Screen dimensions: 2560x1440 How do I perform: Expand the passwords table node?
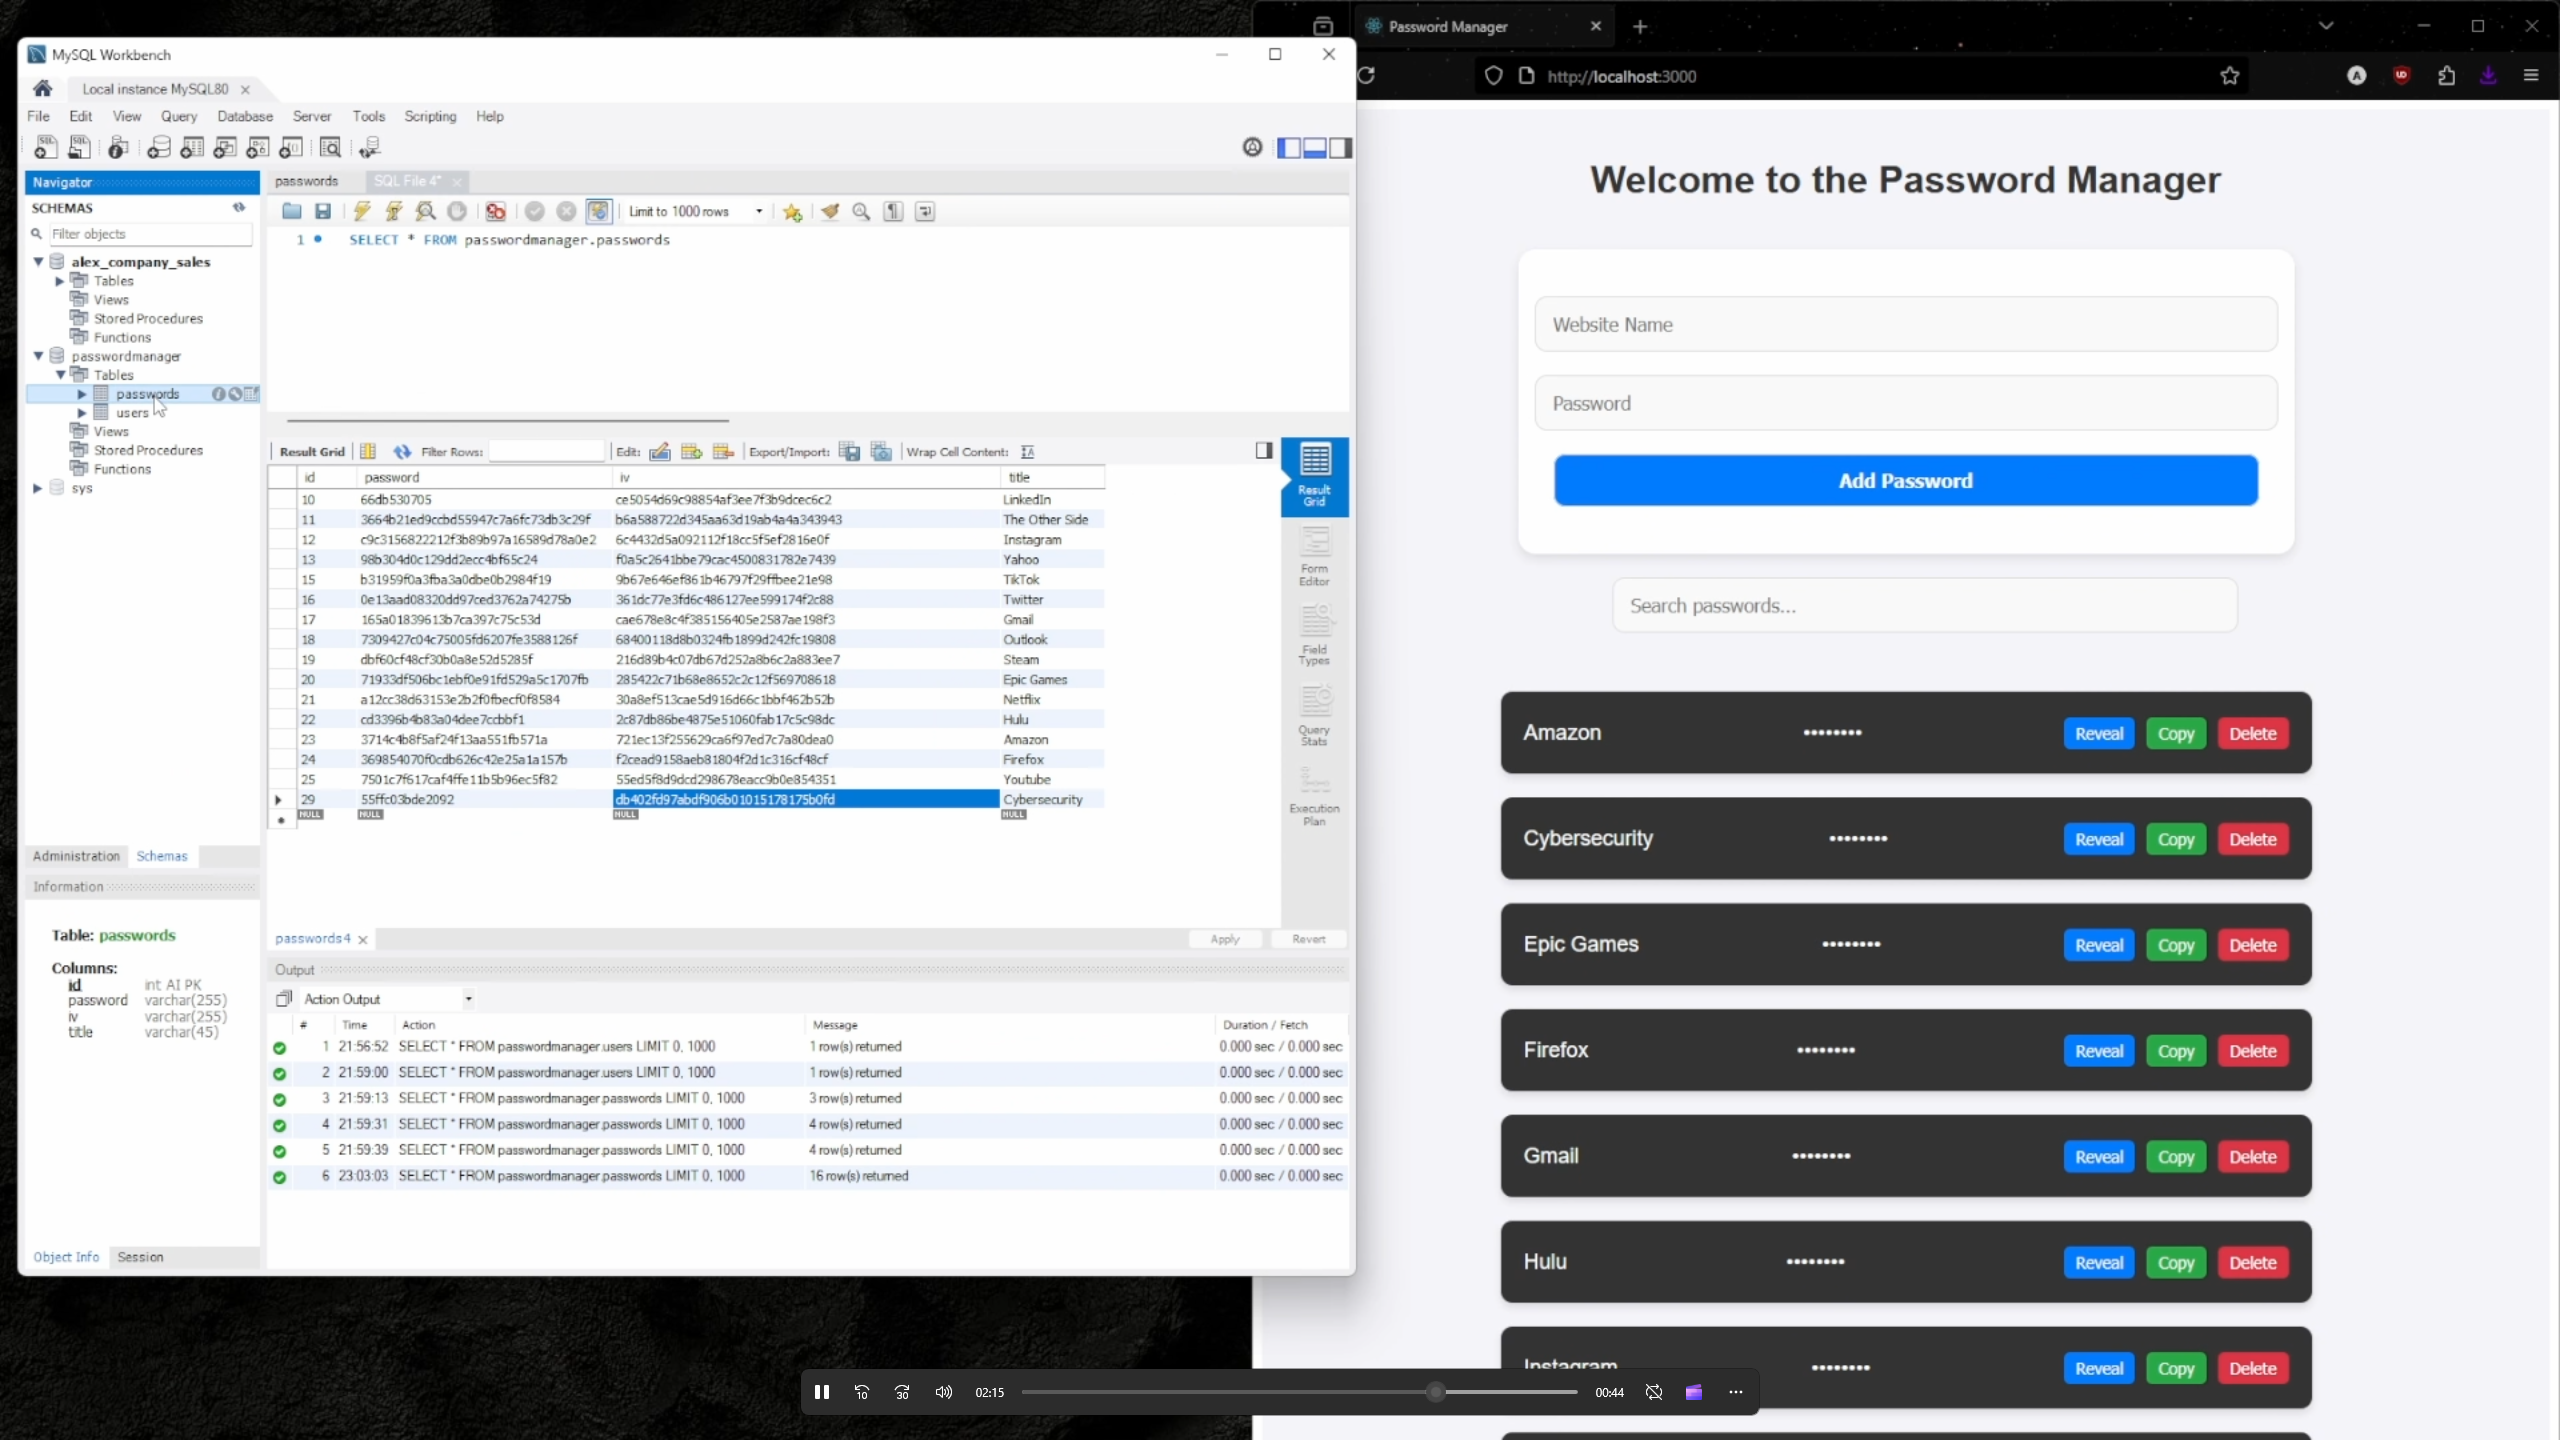coord(82,394)
